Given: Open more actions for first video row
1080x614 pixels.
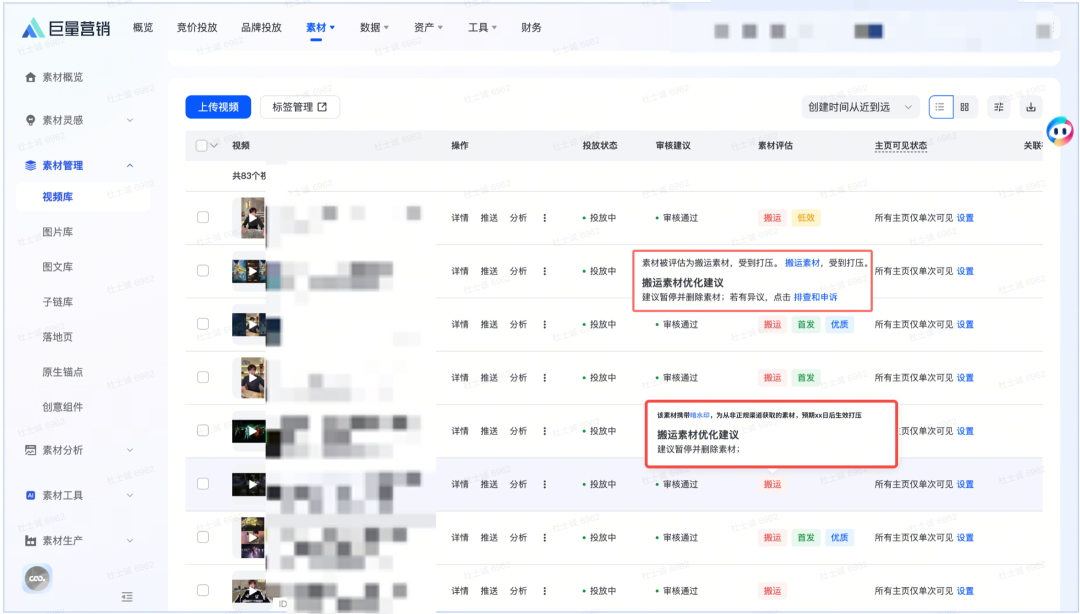Looking at the screenshot, I should pyautogui.click(x=545, y=218).
